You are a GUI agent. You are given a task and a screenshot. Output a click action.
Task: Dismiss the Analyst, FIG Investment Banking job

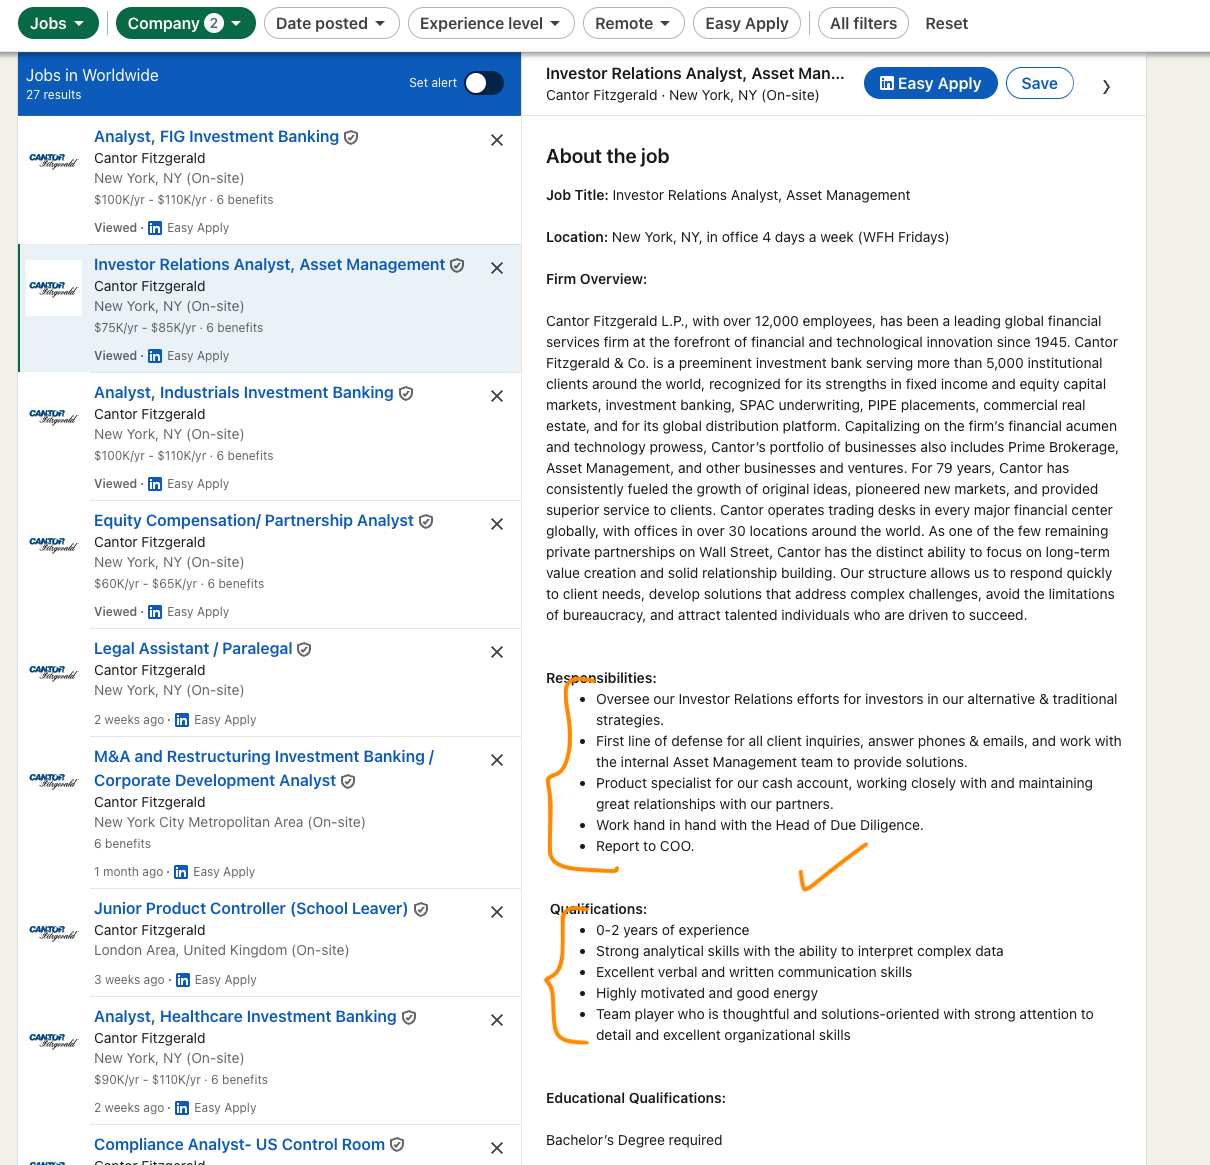[x=497, y=140]
